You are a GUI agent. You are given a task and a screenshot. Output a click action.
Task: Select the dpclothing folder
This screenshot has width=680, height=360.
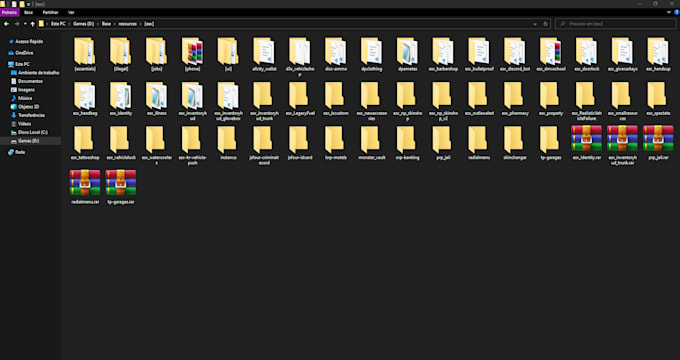coord(372,54)
